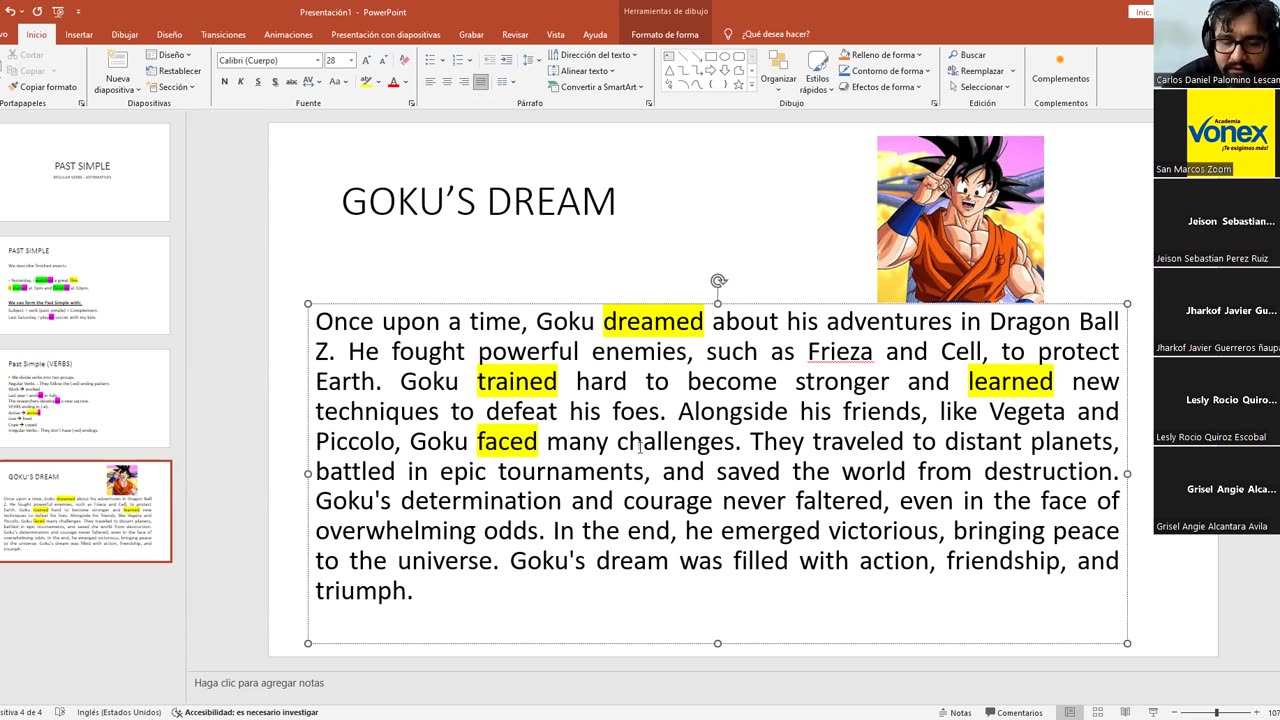The width and height of the screenshot is (1280, 720).
Task: Expand the Diseño layout dropdown
Action: (x=169, y=55)
